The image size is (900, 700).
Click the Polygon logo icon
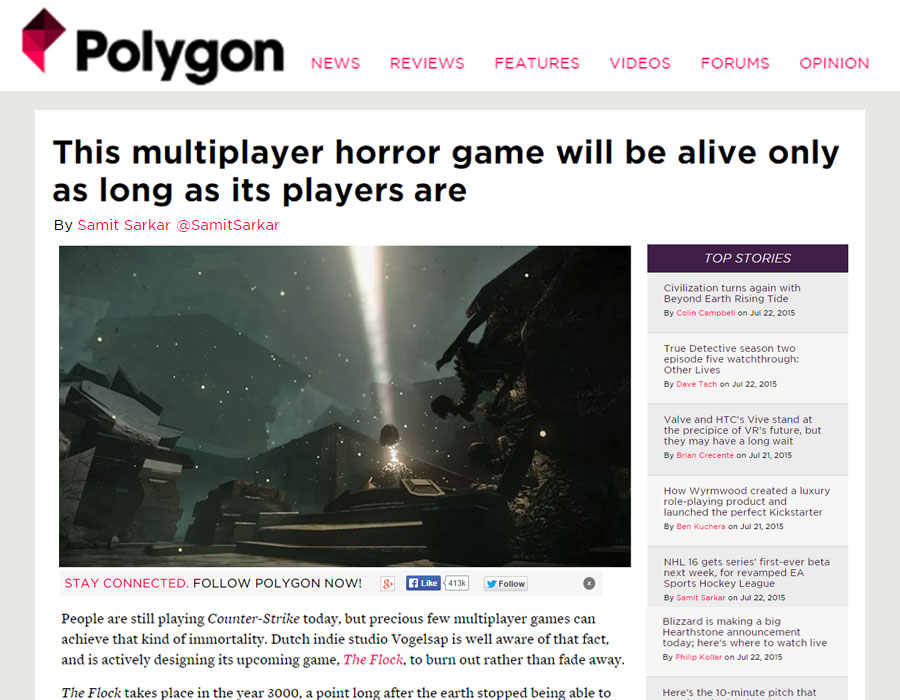pos(43,40)
